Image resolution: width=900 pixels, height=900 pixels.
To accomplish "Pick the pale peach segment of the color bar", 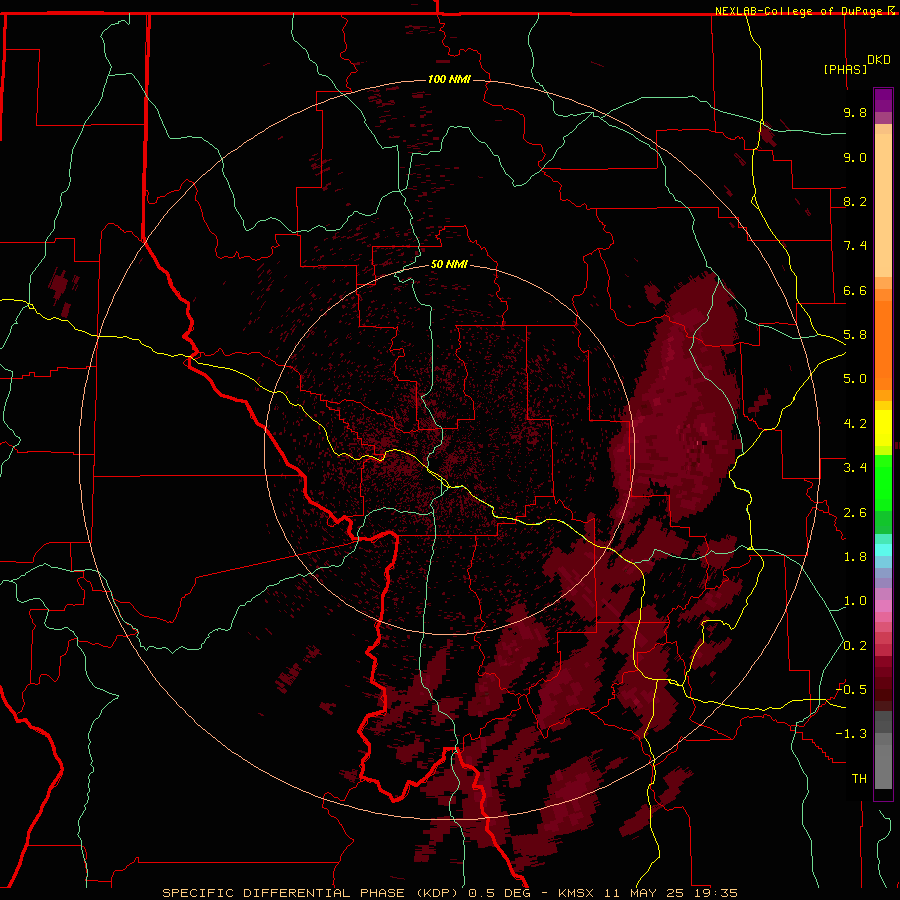I will click(x=883, y=205).
